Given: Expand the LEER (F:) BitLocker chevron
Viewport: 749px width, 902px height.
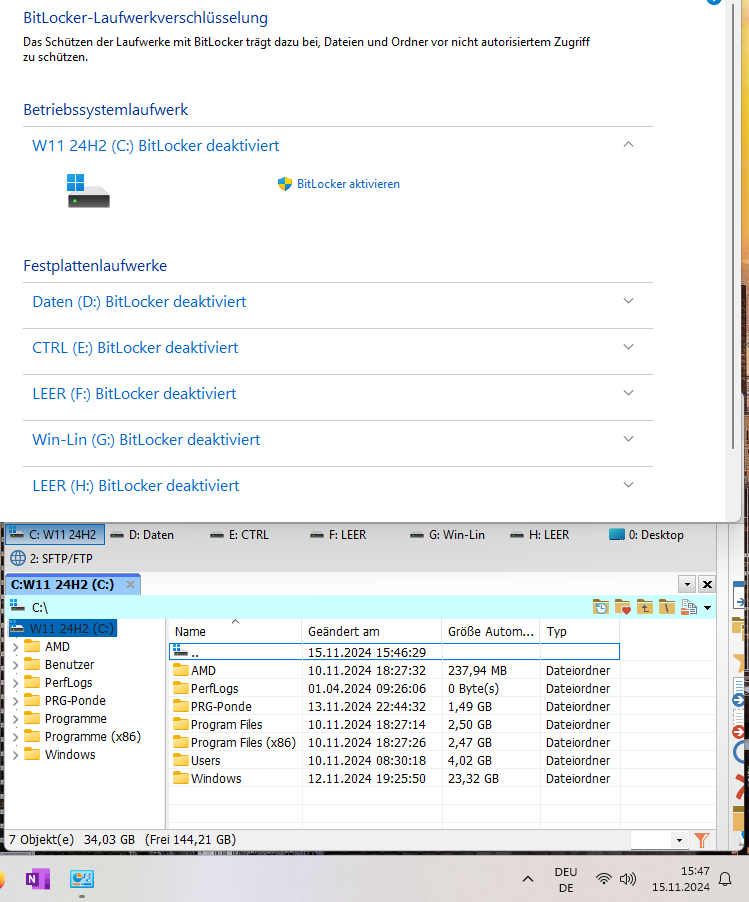Looking at the screenshot, I should point(628,393).
